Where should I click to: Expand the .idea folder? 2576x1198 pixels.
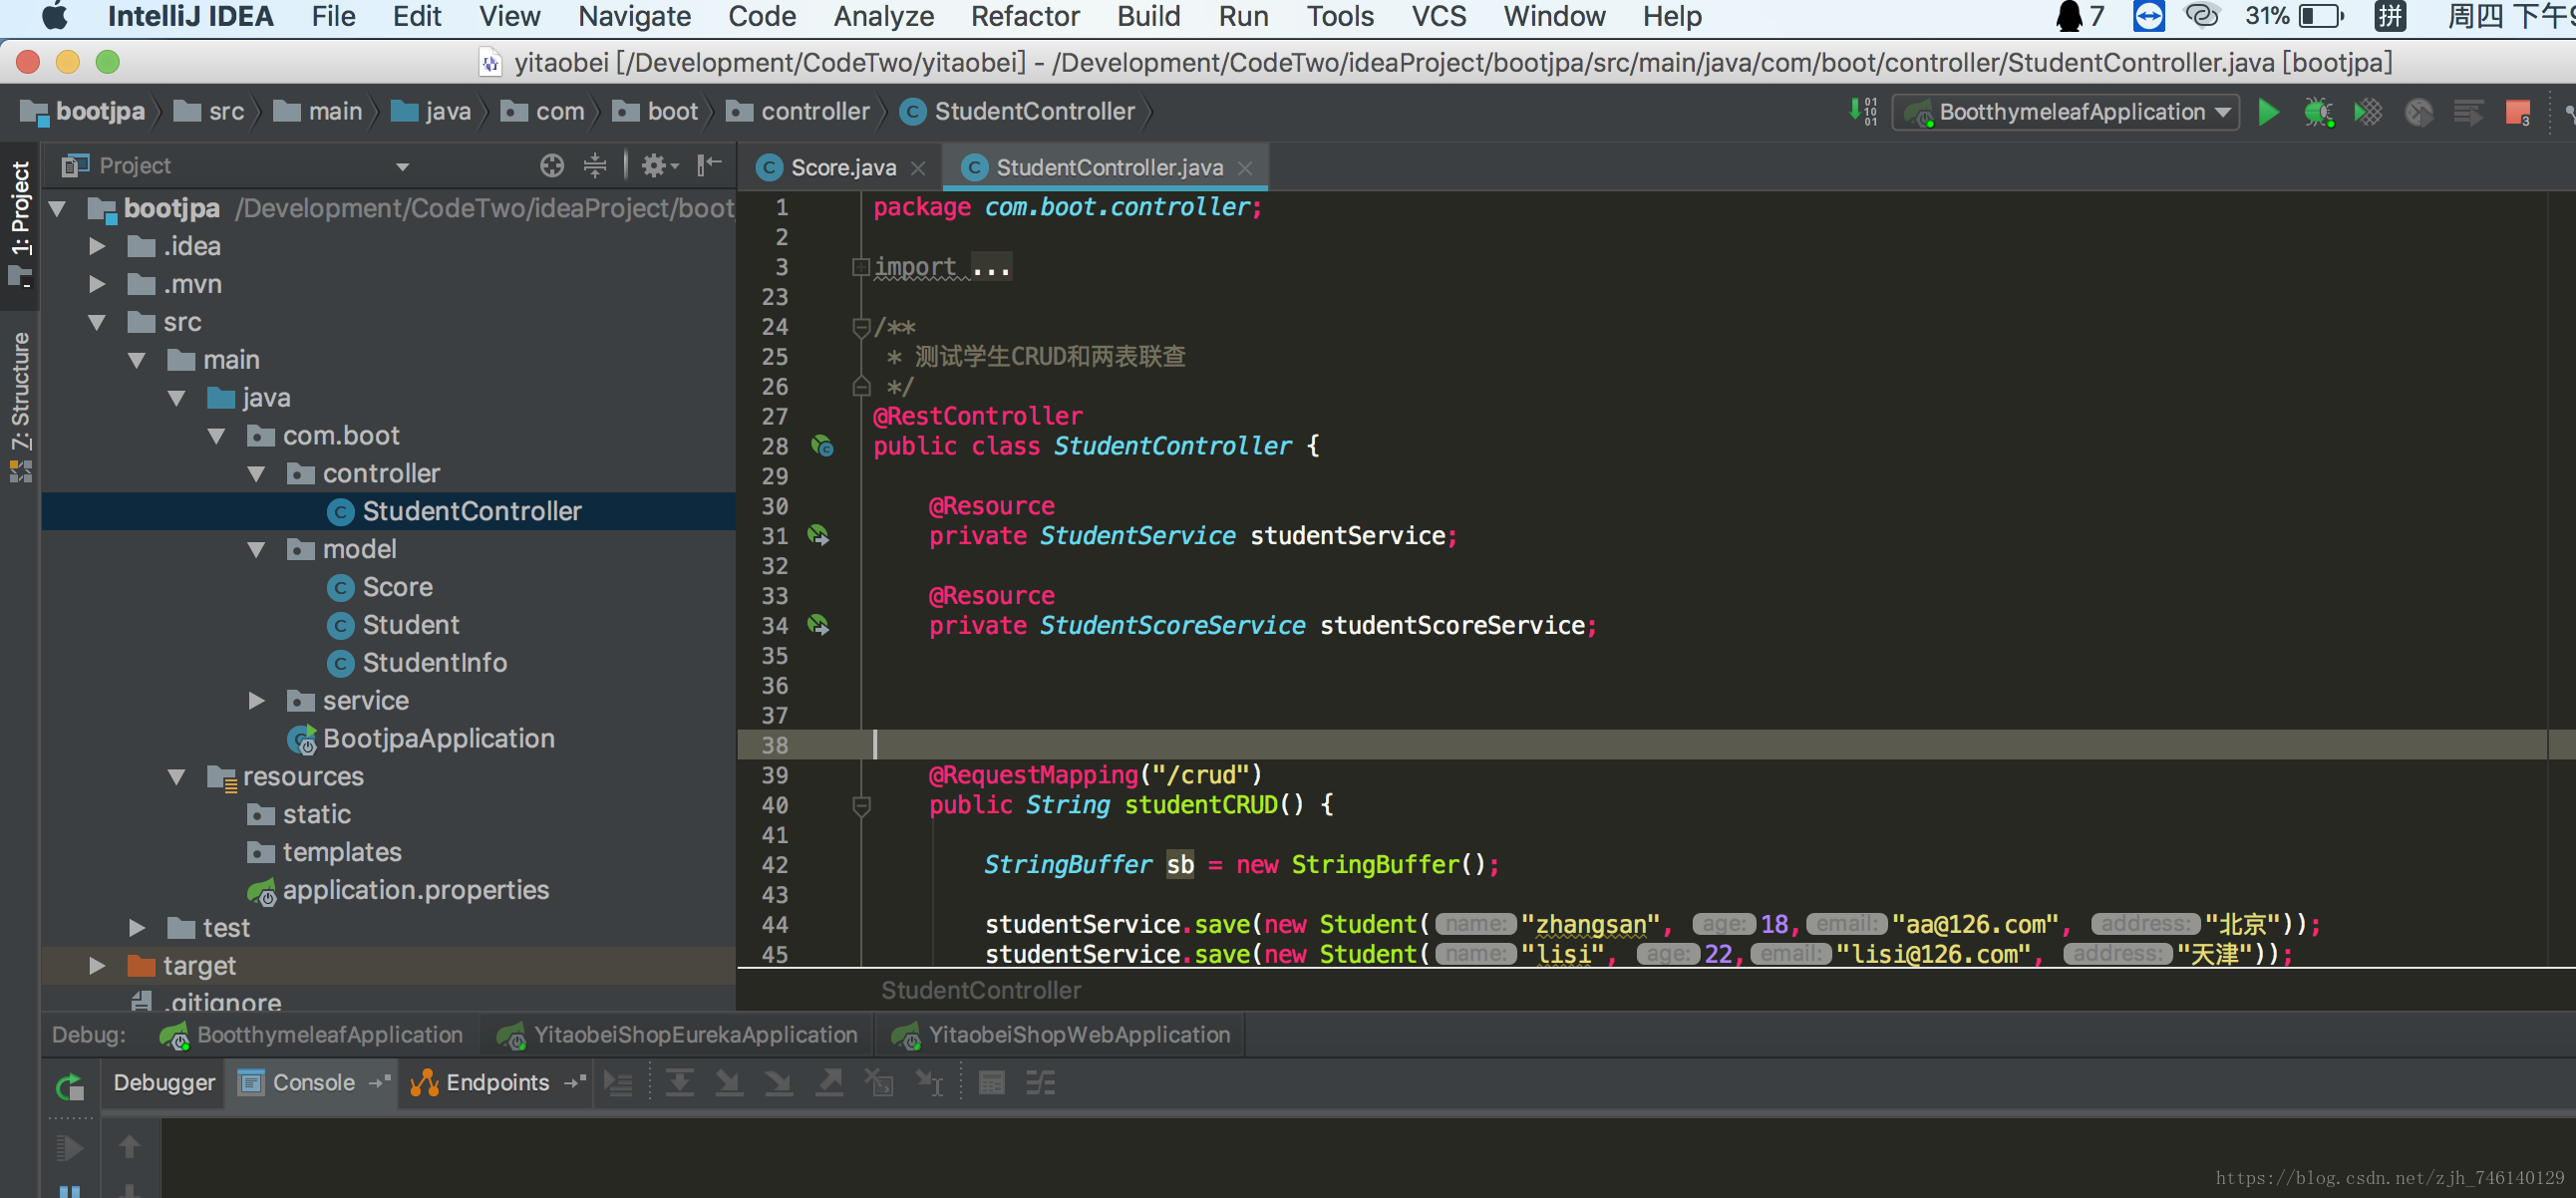[97, 246]
